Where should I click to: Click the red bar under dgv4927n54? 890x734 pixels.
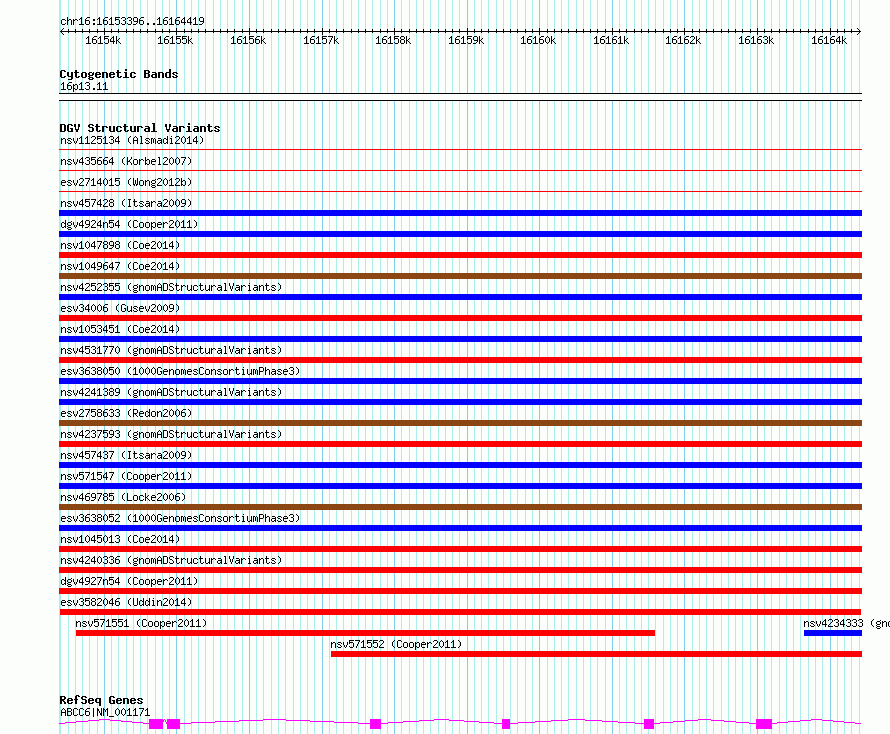click(x=460, y=591)
